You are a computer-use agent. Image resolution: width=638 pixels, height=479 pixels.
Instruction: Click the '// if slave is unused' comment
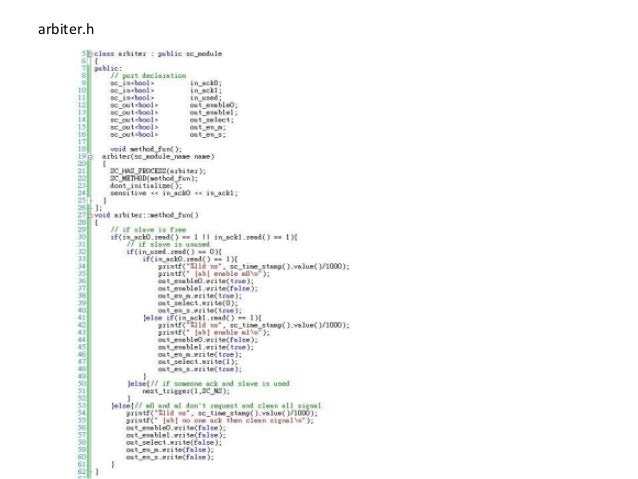pos(168,245)
